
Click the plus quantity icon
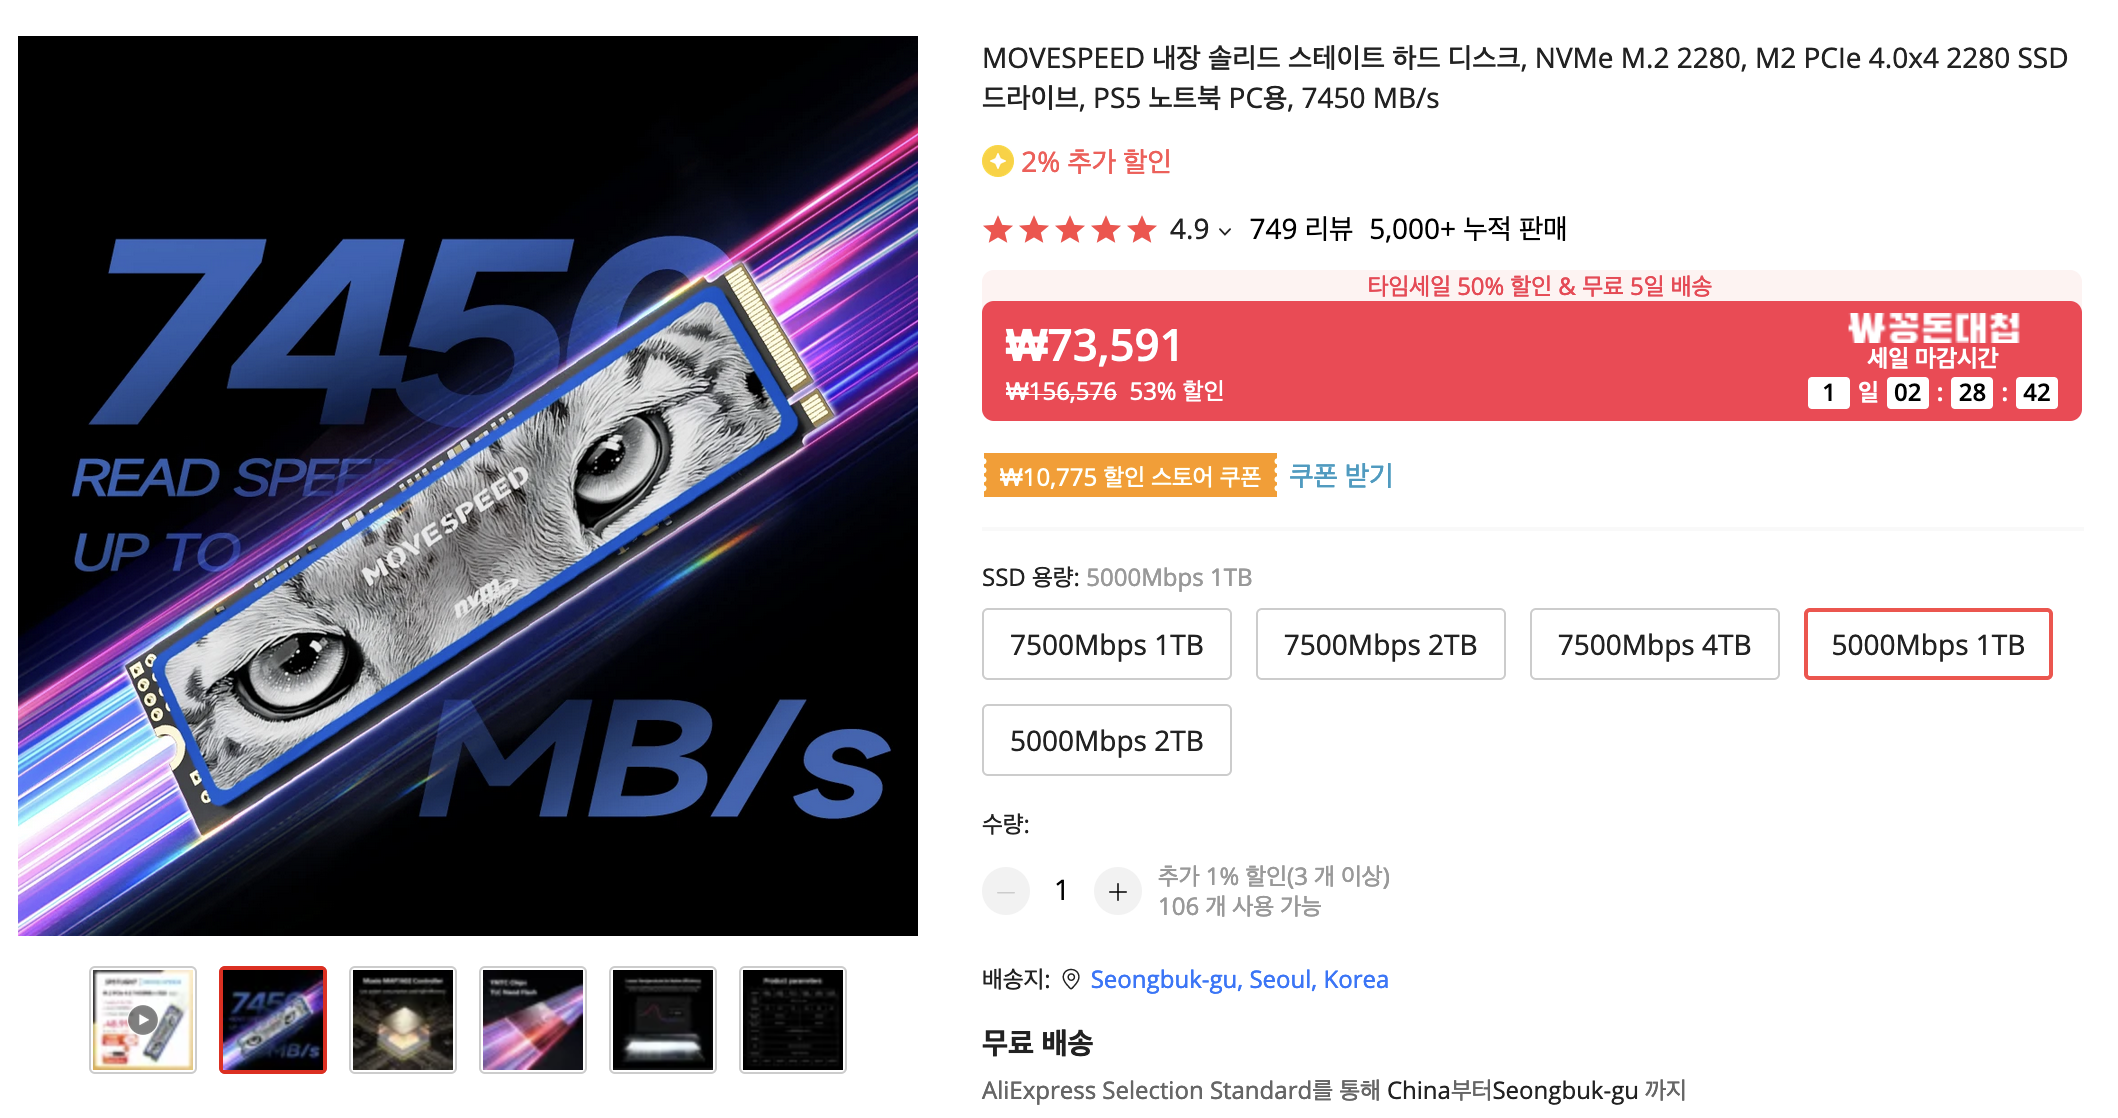click(x=1118, y=891)
